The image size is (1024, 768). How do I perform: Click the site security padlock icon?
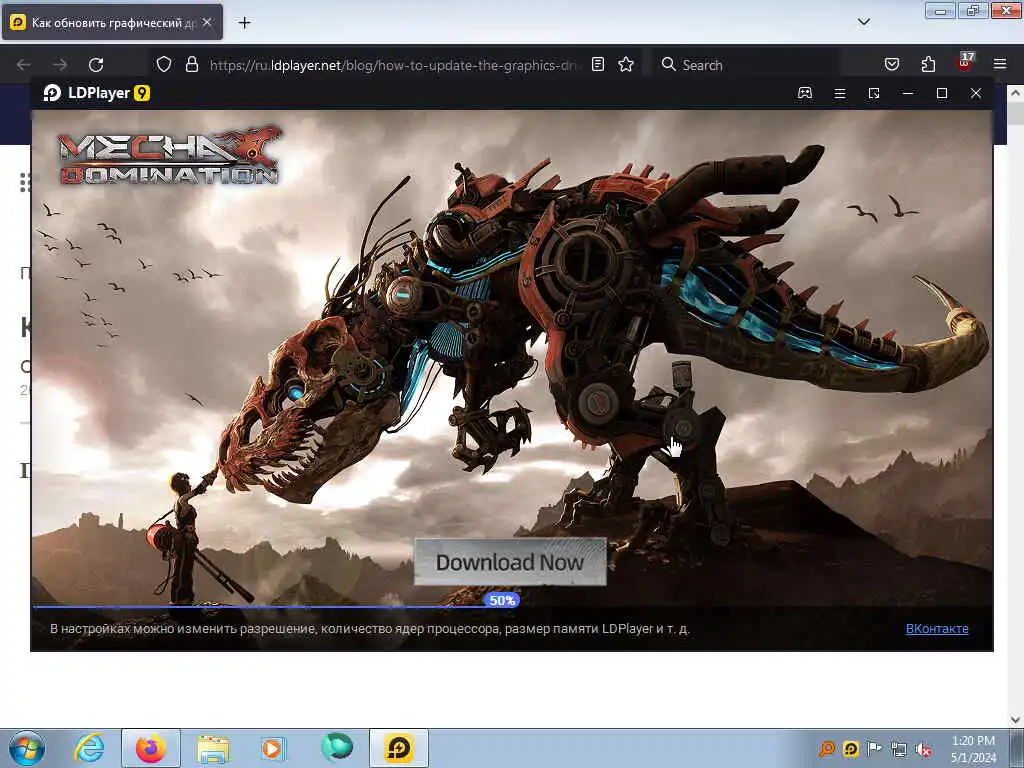(x=191, y=64)
